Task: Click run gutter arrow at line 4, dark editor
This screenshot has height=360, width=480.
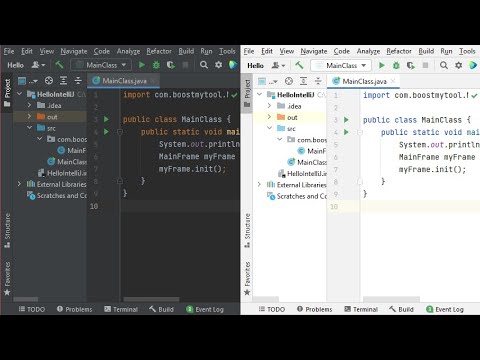Action: (106, 132)
